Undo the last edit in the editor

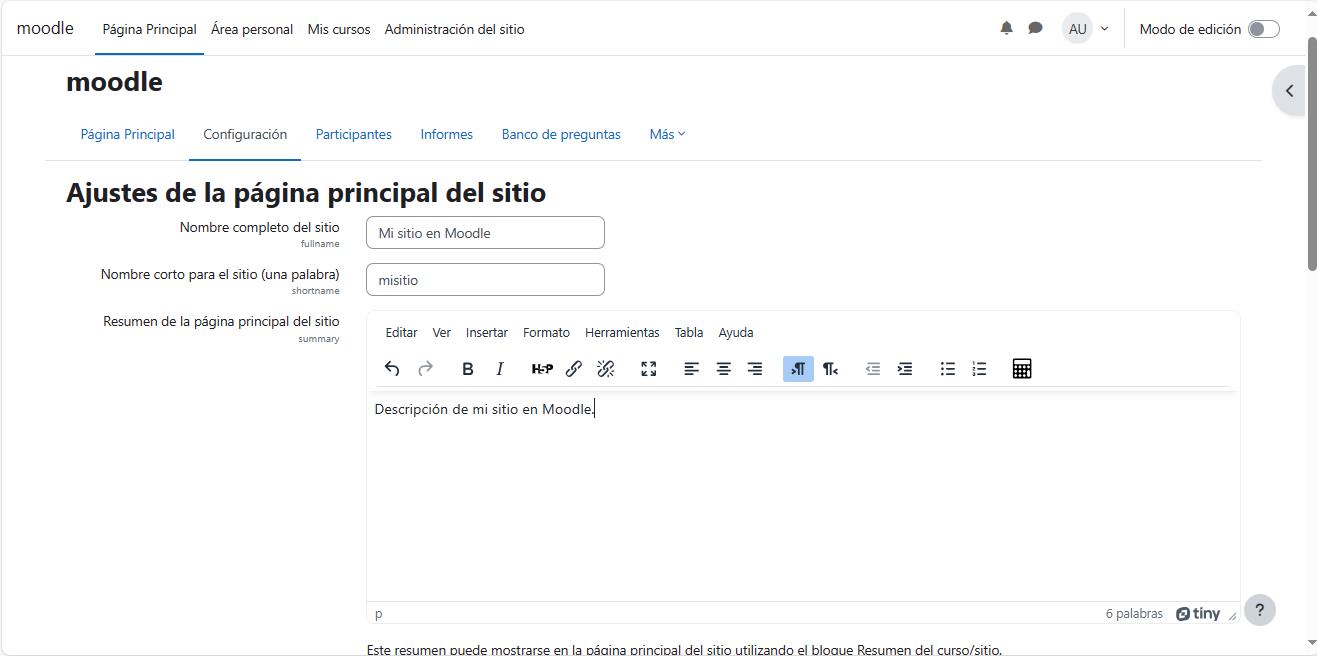tap(392, 369)
